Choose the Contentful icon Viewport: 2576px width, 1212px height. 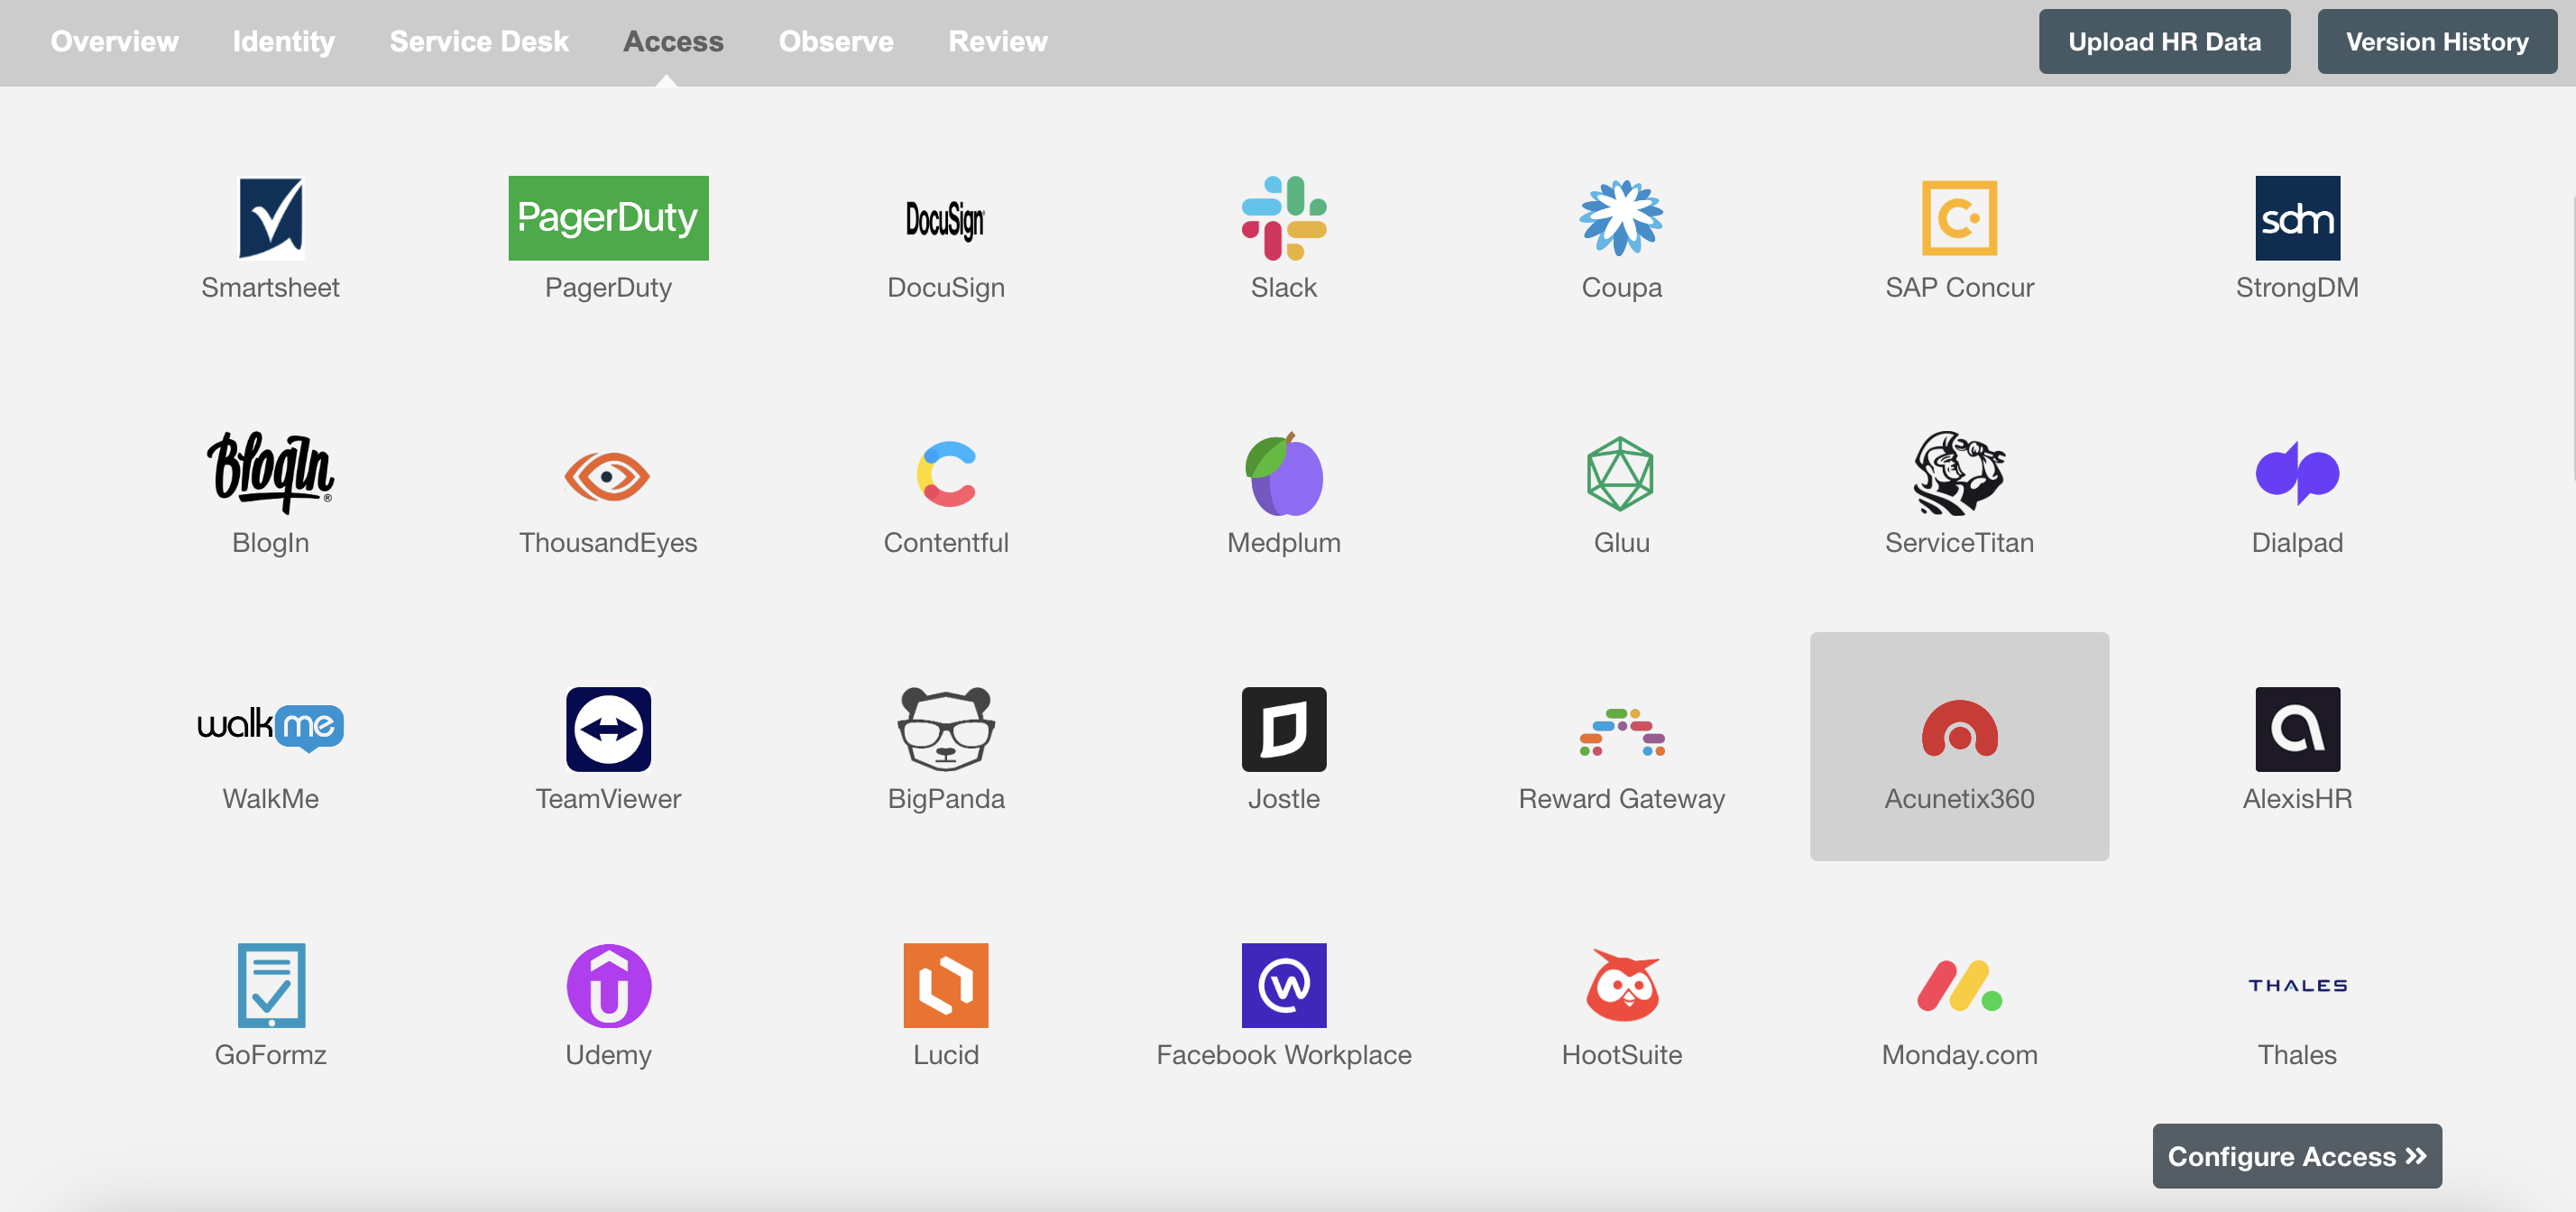tap(946, 474)
